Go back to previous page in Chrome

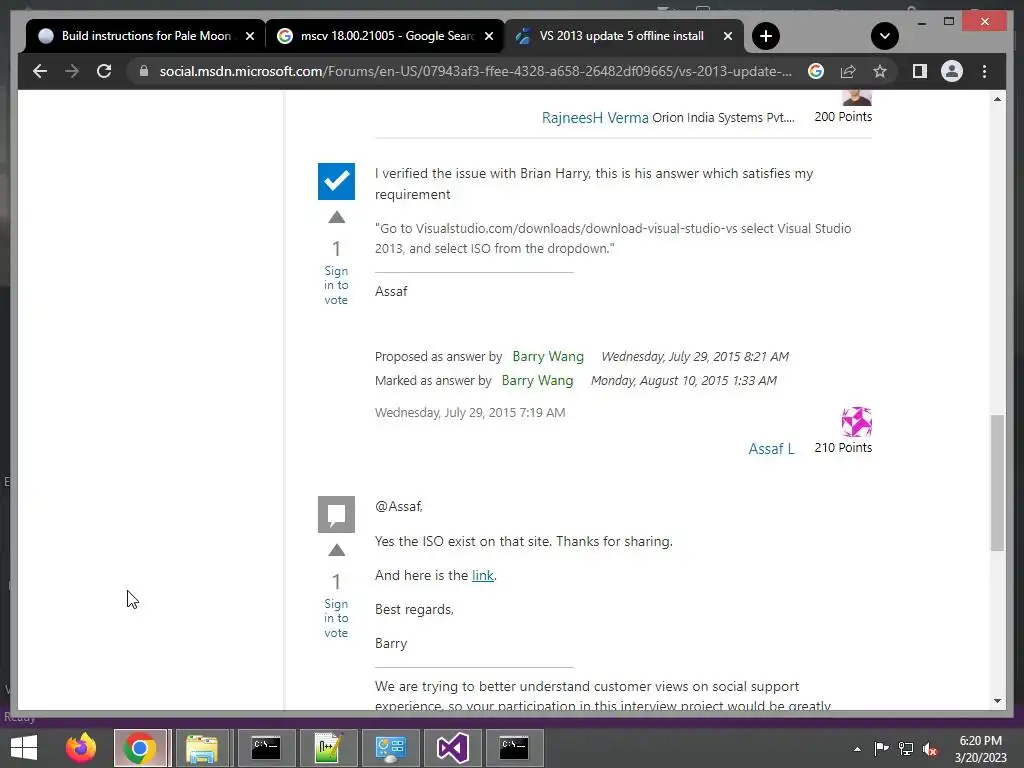(x=40, y=71)
